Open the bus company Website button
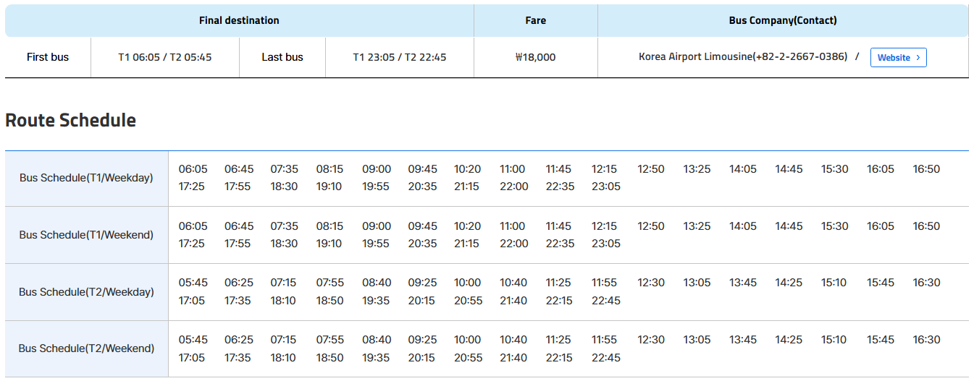Viewport: 974px width, 381px height. click(x=898, y=57)
